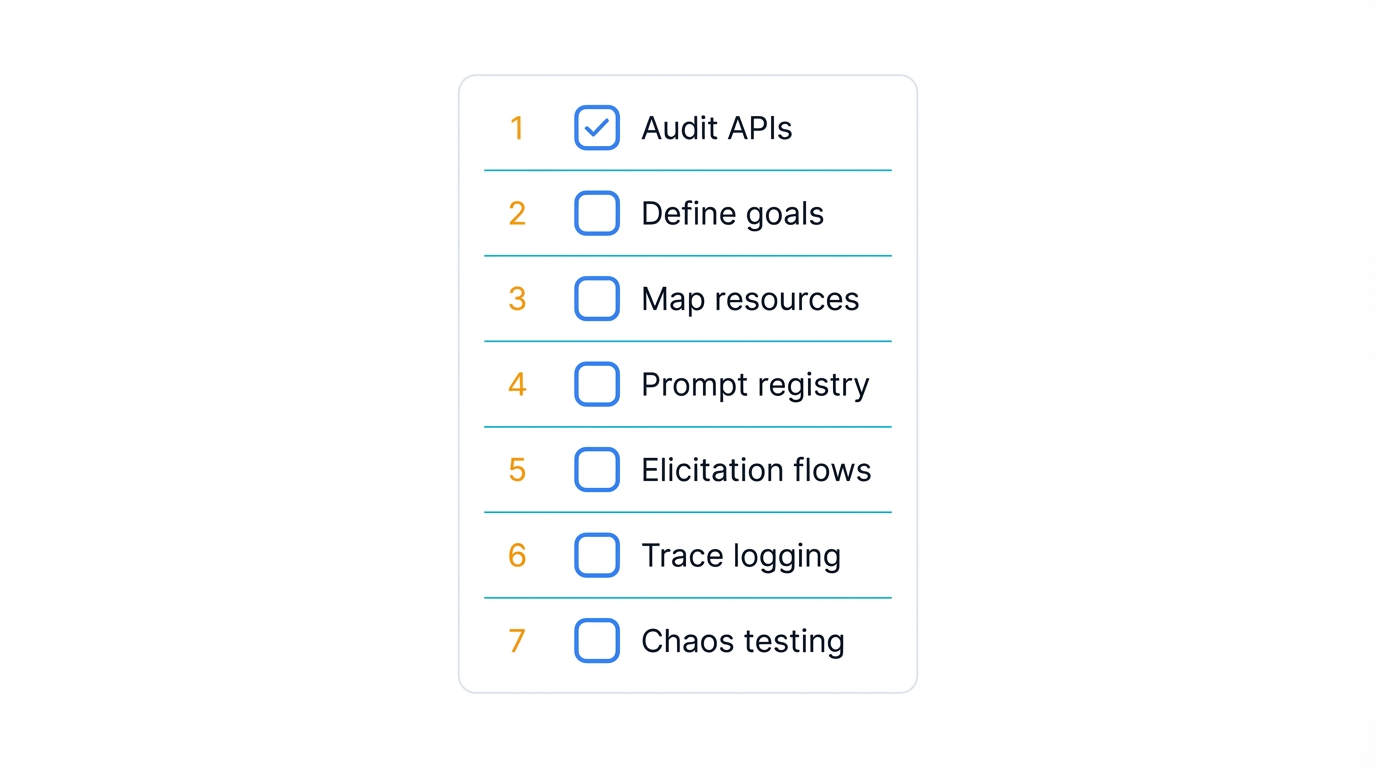Check the Chaos testing checkbox

pyautogui.click(x=597, y=641)
